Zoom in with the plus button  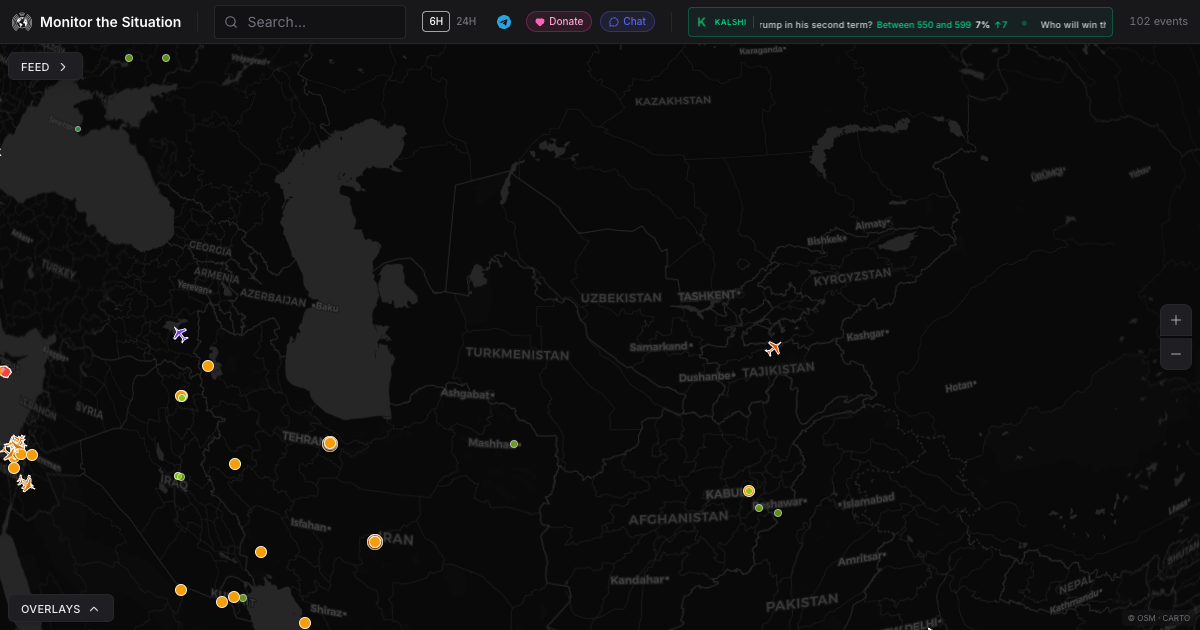1175,321
